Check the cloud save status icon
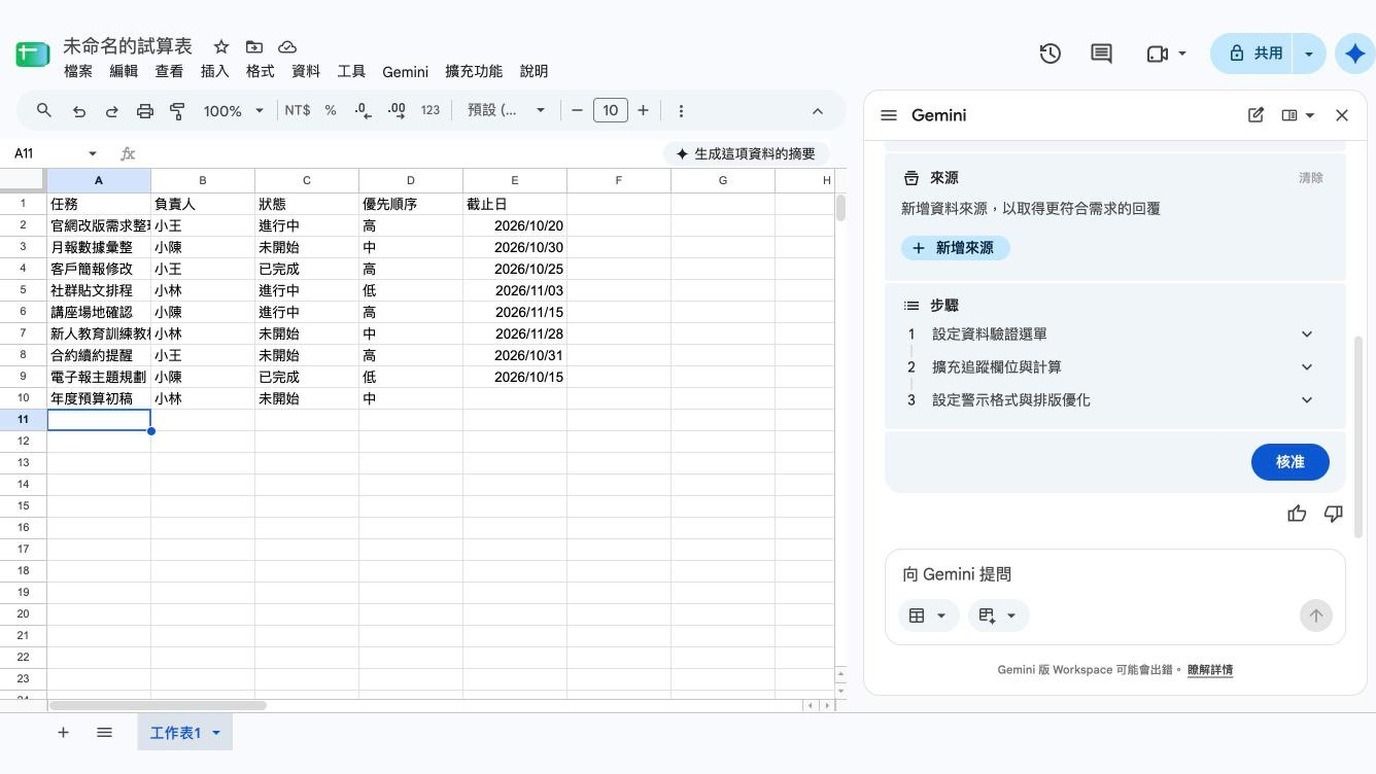The image size is (1376, 774). (287, 47)
